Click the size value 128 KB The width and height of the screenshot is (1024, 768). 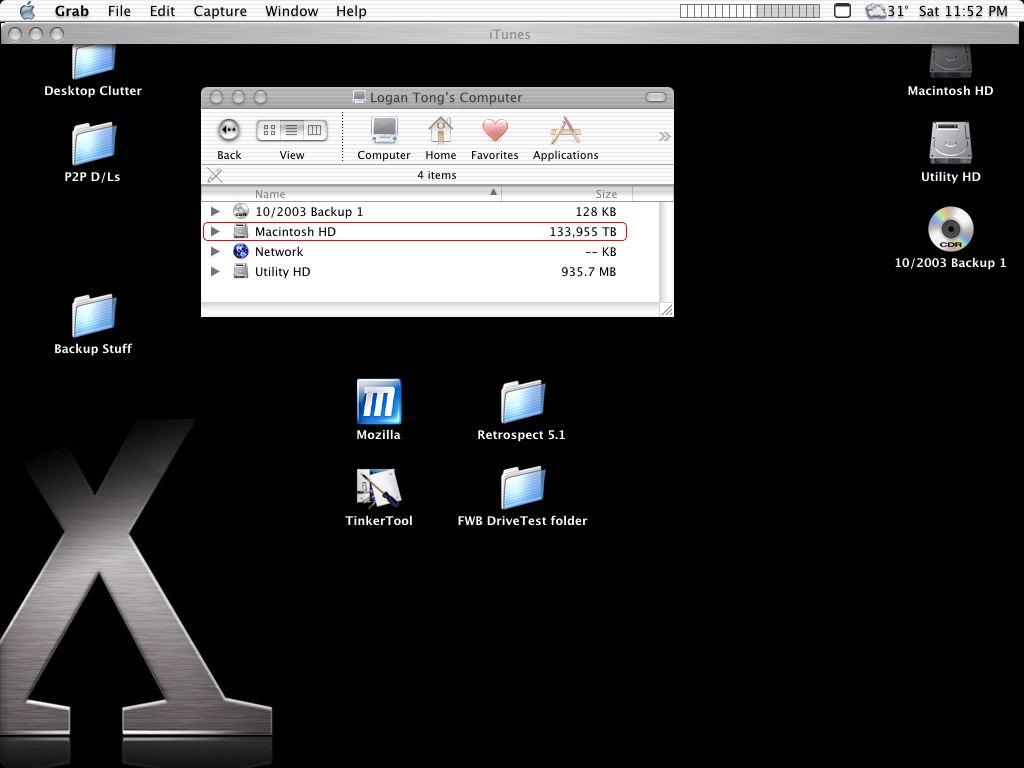click(596, 212)
